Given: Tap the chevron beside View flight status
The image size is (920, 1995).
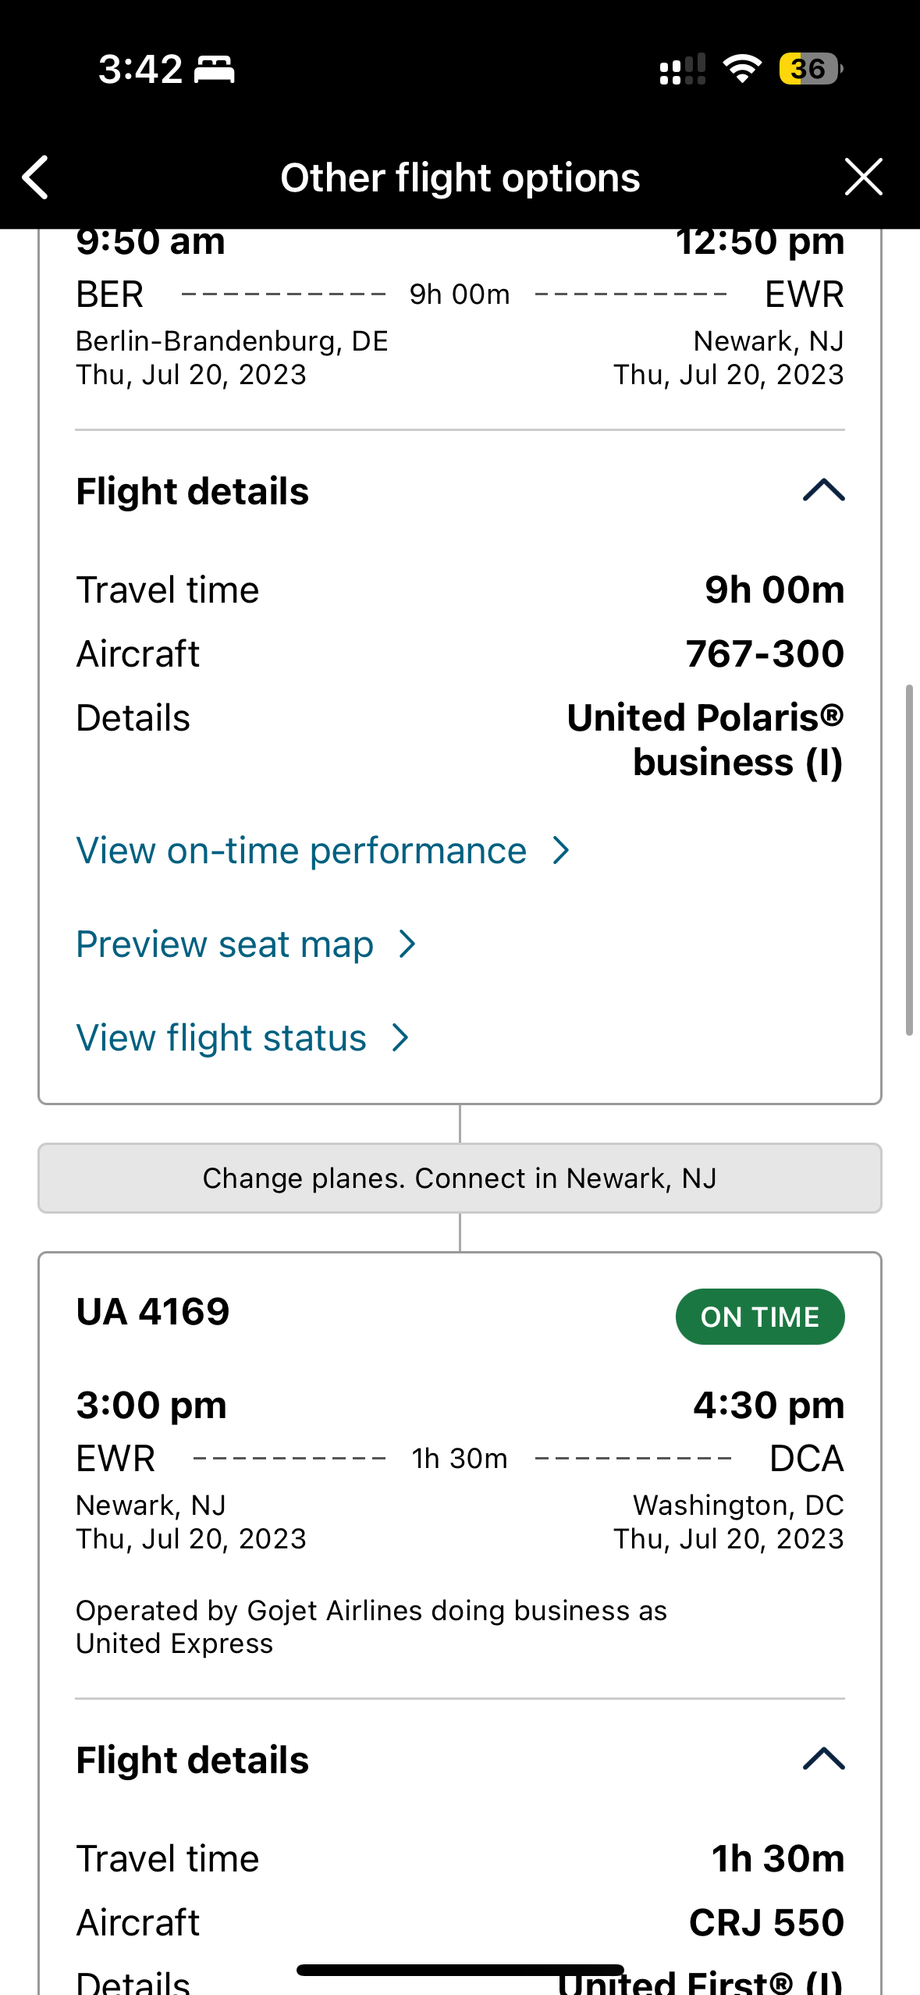Looking at the screenshot, I should [400, 1038].
